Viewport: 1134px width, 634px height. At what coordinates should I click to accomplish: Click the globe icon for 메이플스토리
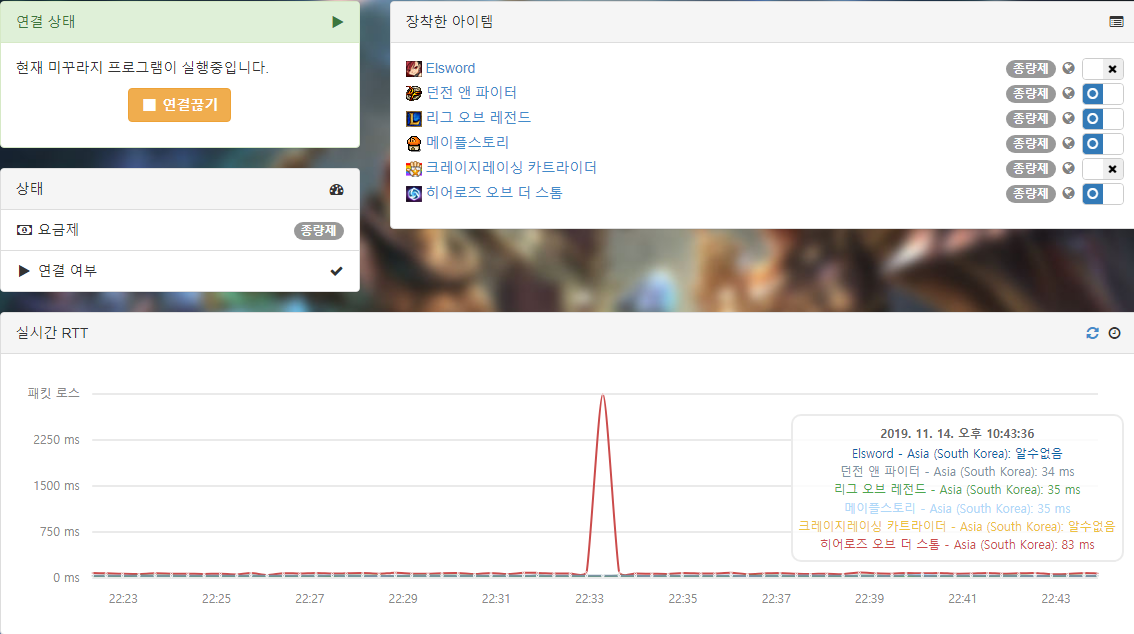coord(1068,143)
